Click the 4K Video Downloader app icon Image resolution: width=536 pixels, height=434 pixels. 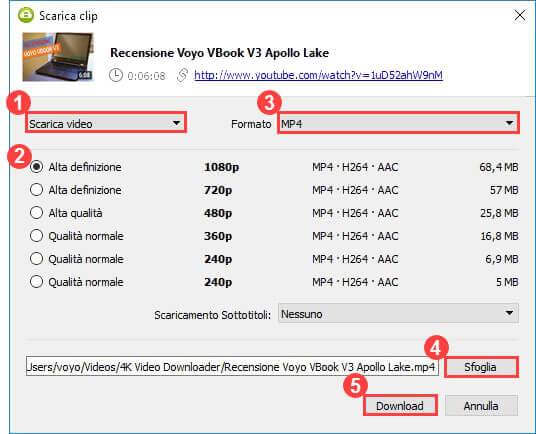(26, 15)
